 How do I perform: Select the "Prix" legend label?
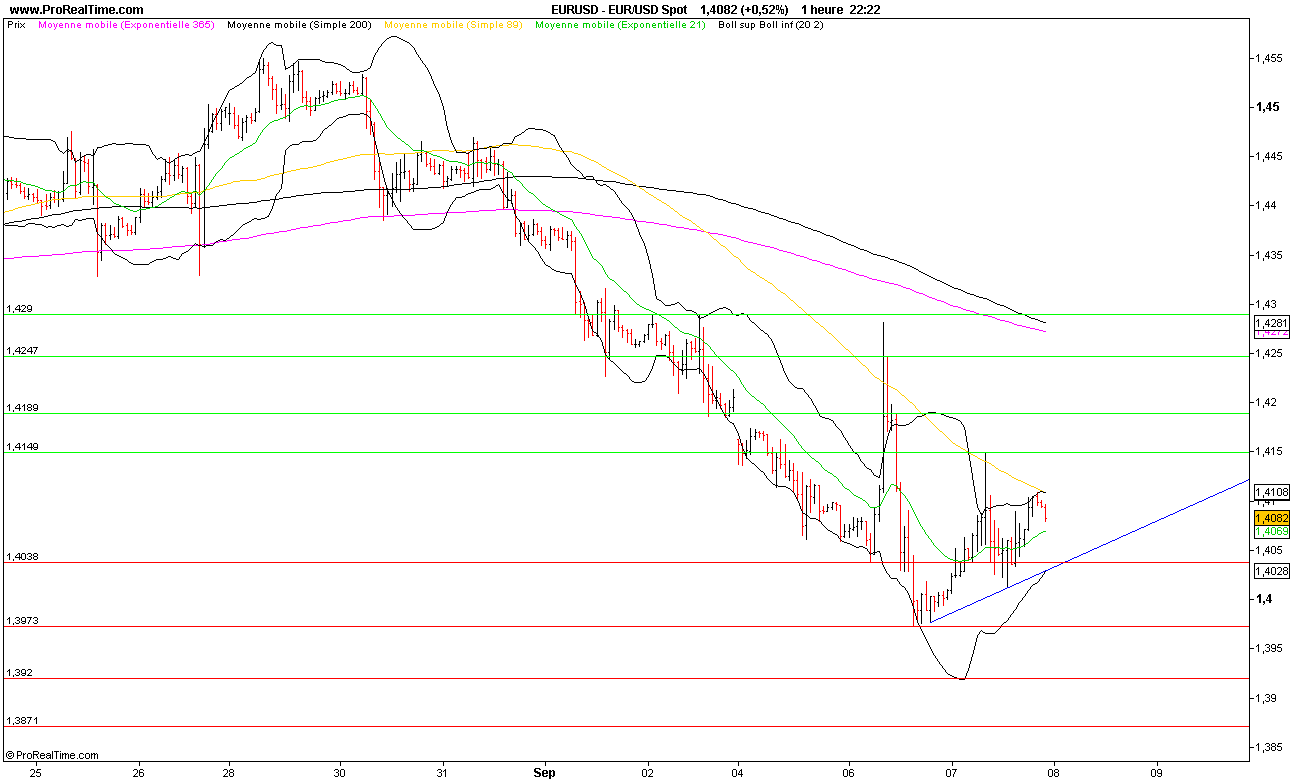16,24
